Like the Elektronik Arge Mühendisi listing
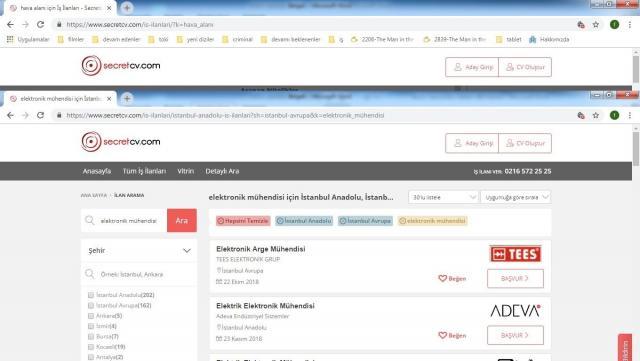This screenshot has width=640, height=361. (452, 279)
